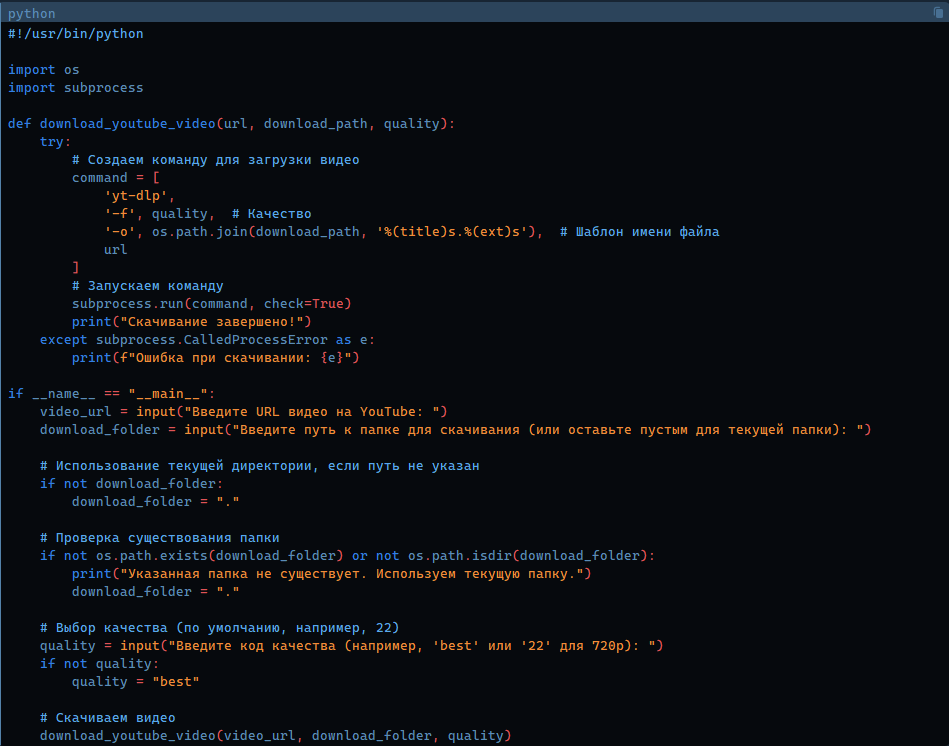
Task: Click the comment '# Скачиваем видео'
Action: point(108,718)
